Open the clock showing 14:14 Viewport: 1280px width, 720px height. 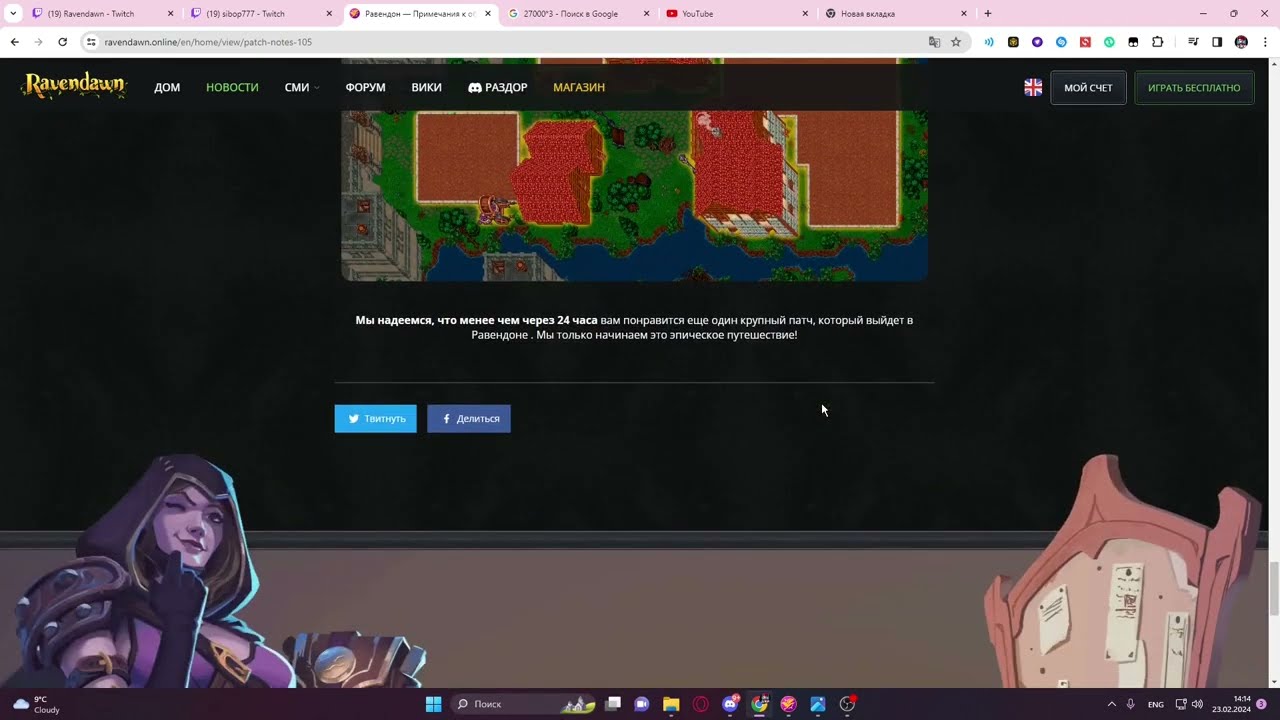pos(1231,704)
